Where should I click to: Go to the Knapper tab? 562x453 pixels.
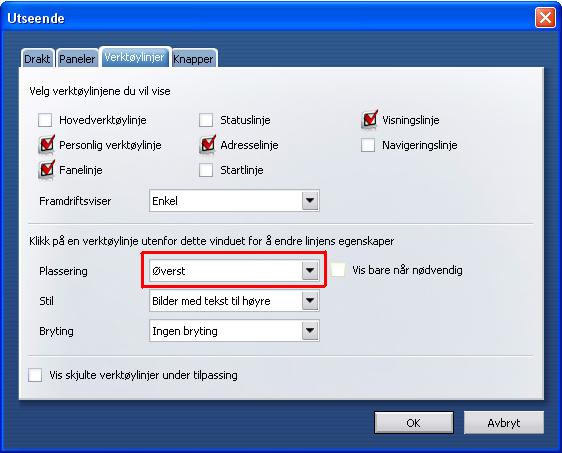click(194, 58)
